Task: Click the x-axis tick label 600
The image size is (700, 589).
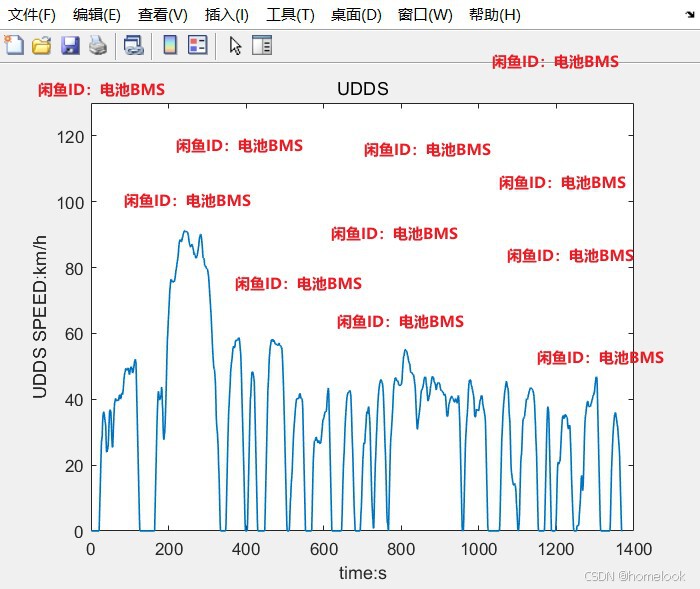Action: [324, 549]
